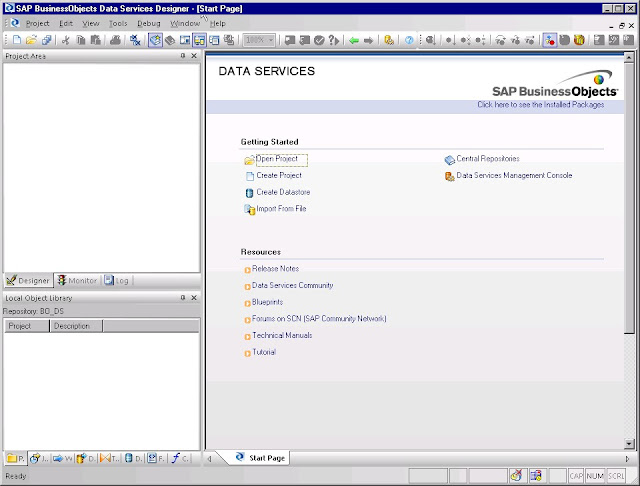This screenshot has height=486, width=640.
Task: Open the Tutorial resource link
Action: [x=264, y=352]
